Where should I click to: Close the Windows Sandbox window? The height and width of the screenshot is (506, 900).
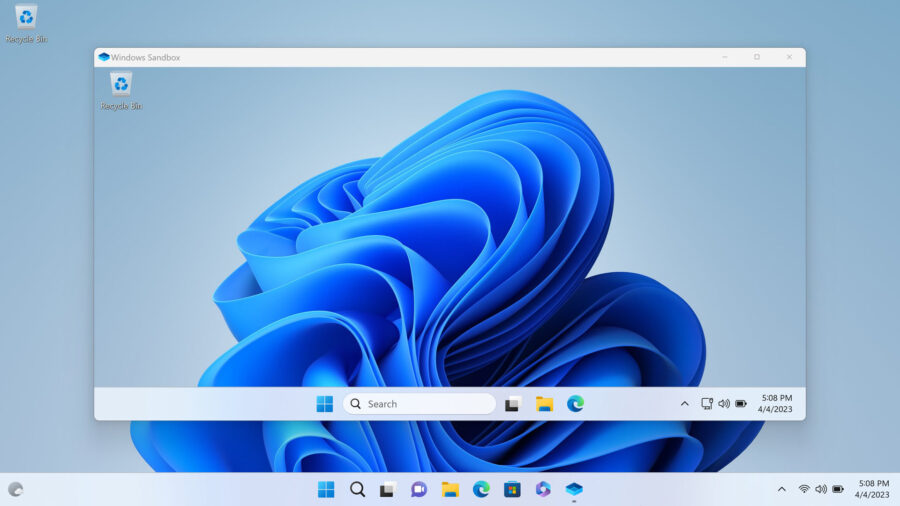coord(789,57)
